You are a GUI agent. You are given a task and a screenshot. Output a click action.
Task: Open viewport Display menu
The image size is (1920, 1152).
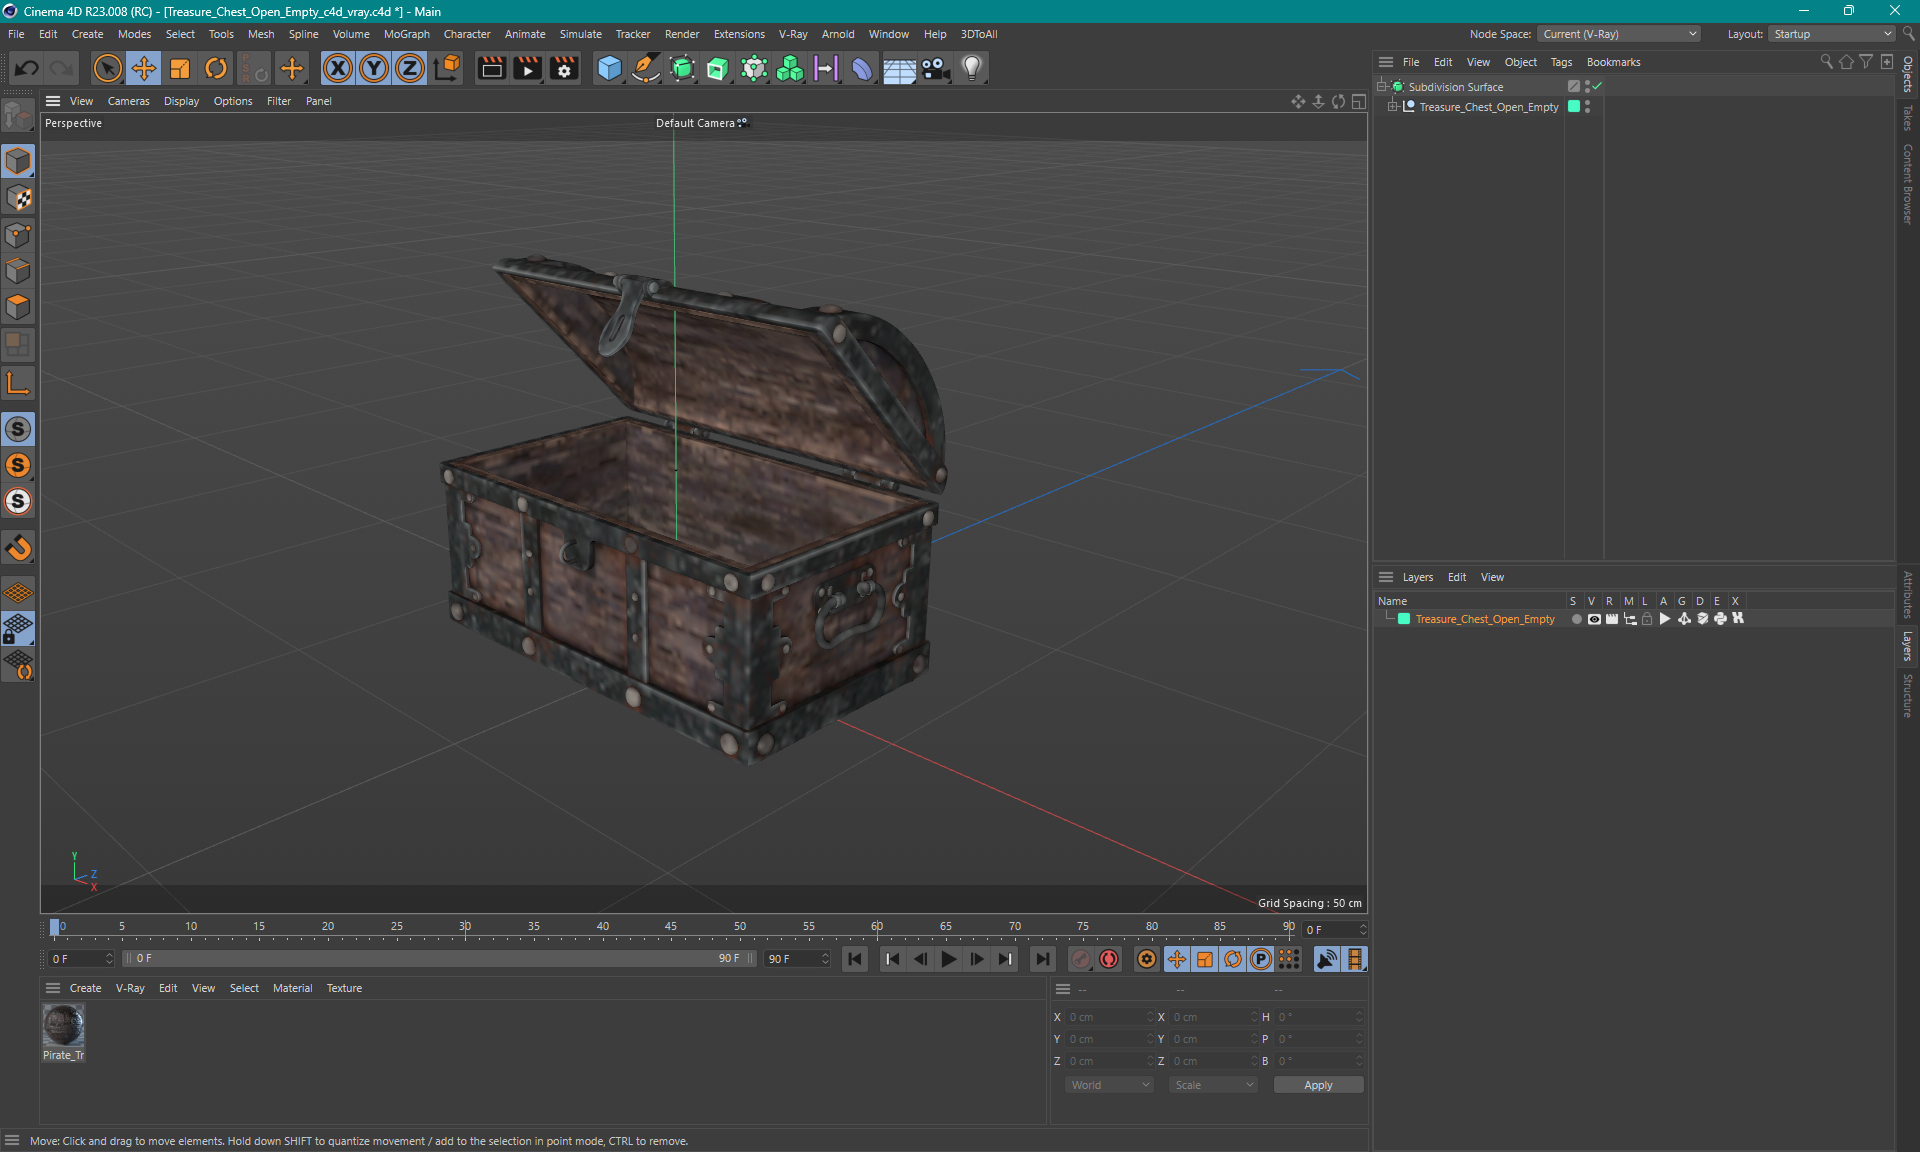[x=181, y=101]
